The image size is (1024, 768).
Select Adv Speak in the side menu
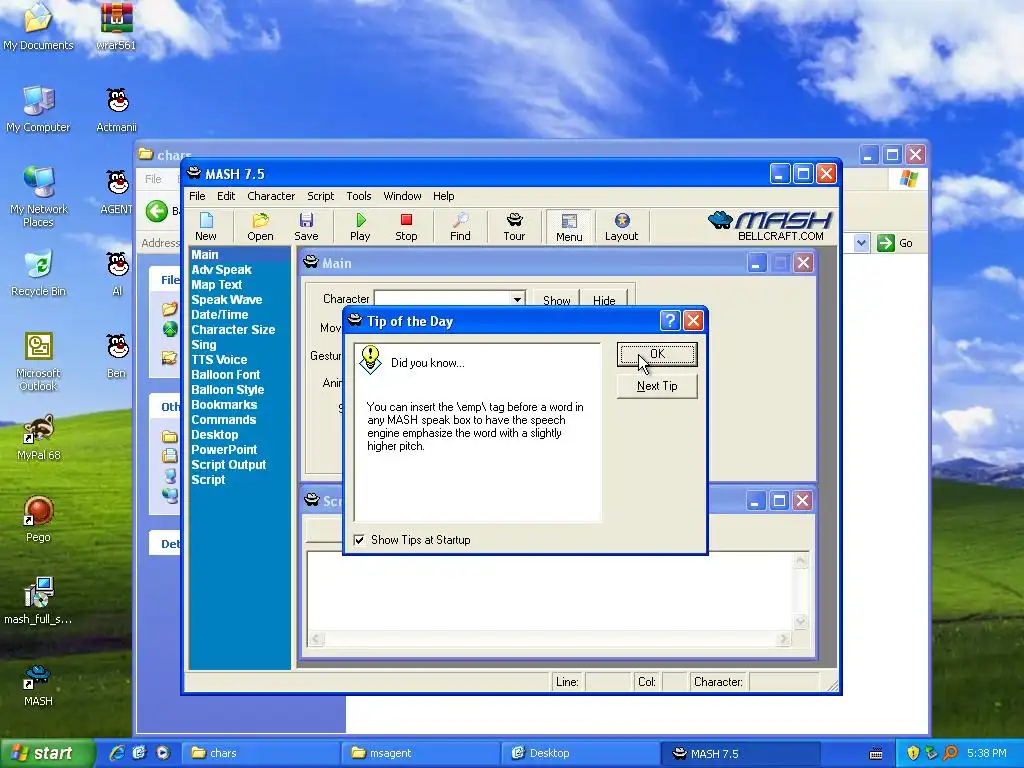(221, 270)
